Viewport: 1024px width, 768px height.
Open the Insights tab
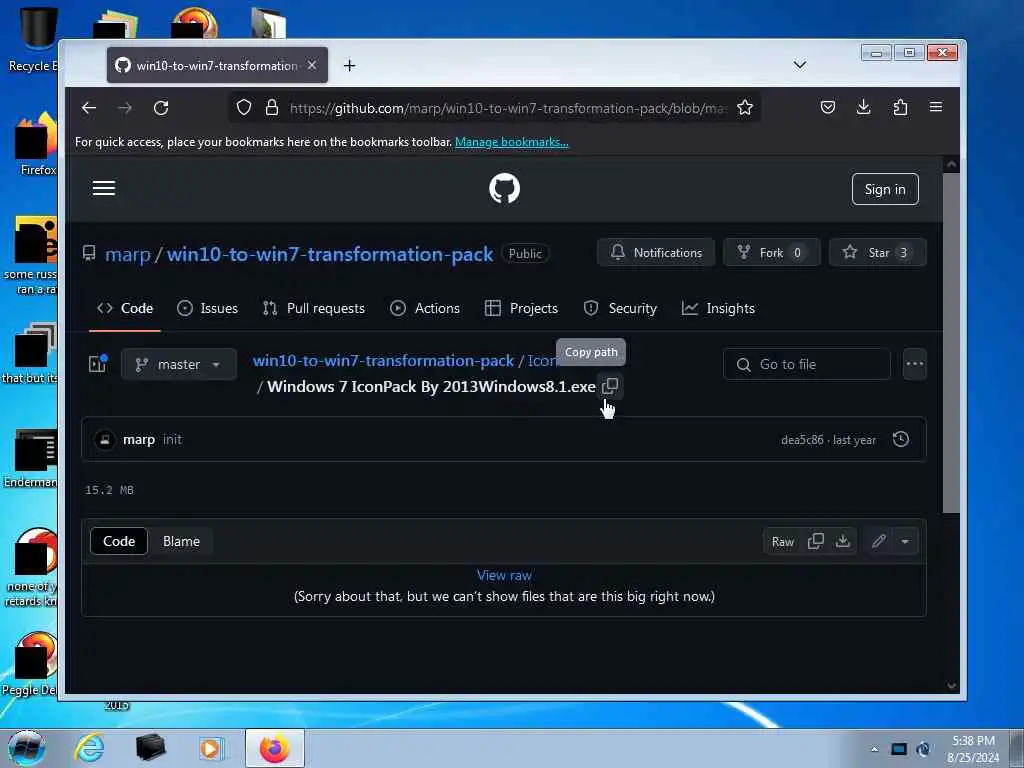pyautogui.click(x=718, y=308)
